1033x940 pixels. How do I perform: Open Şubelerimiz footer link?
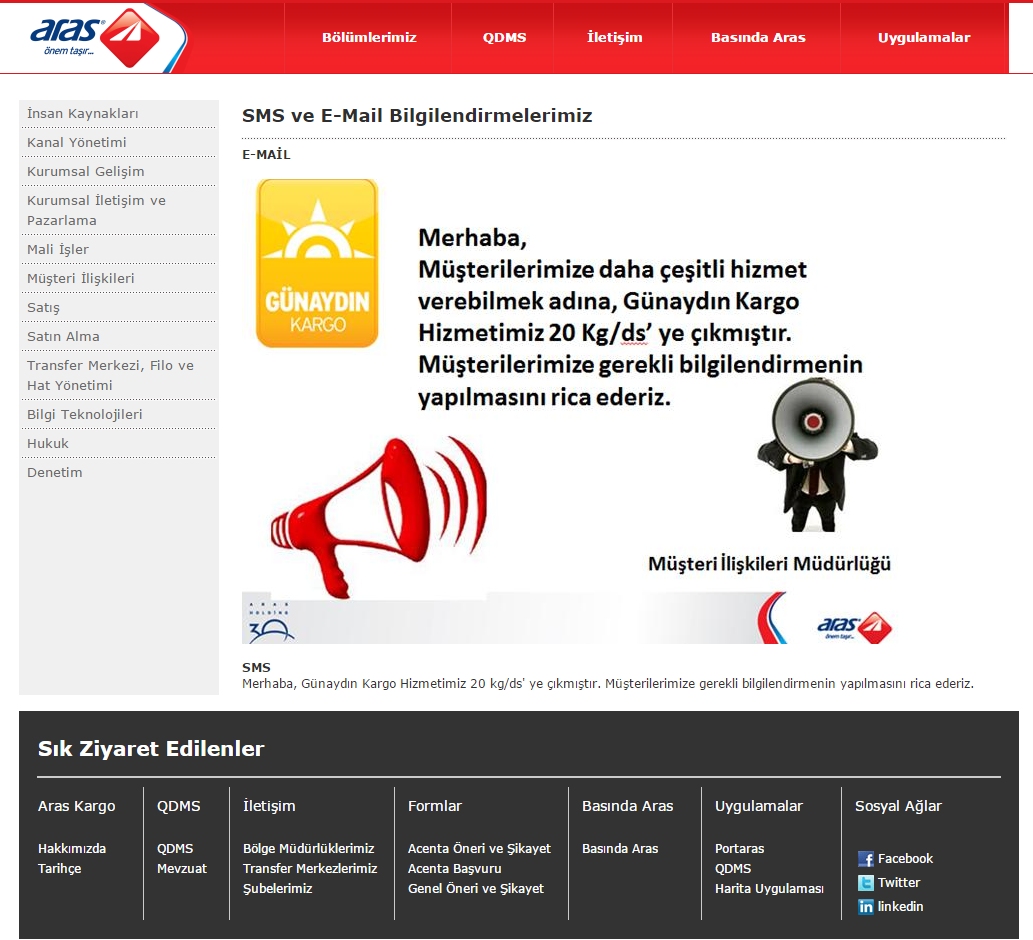pyautogui.click(x=277, y=888)
